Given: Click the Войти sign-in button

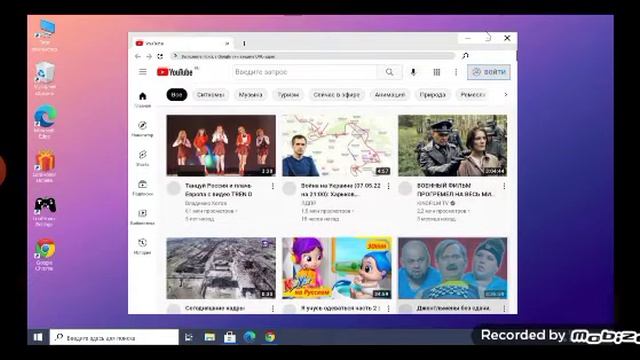Looking at the screenshot, I should (x=489, y=72).
